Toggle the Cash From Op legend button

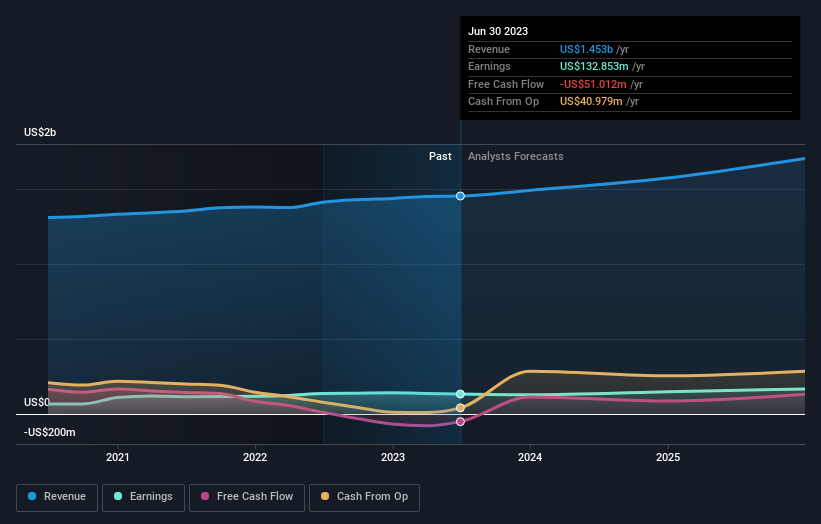[x=364, y=497]
